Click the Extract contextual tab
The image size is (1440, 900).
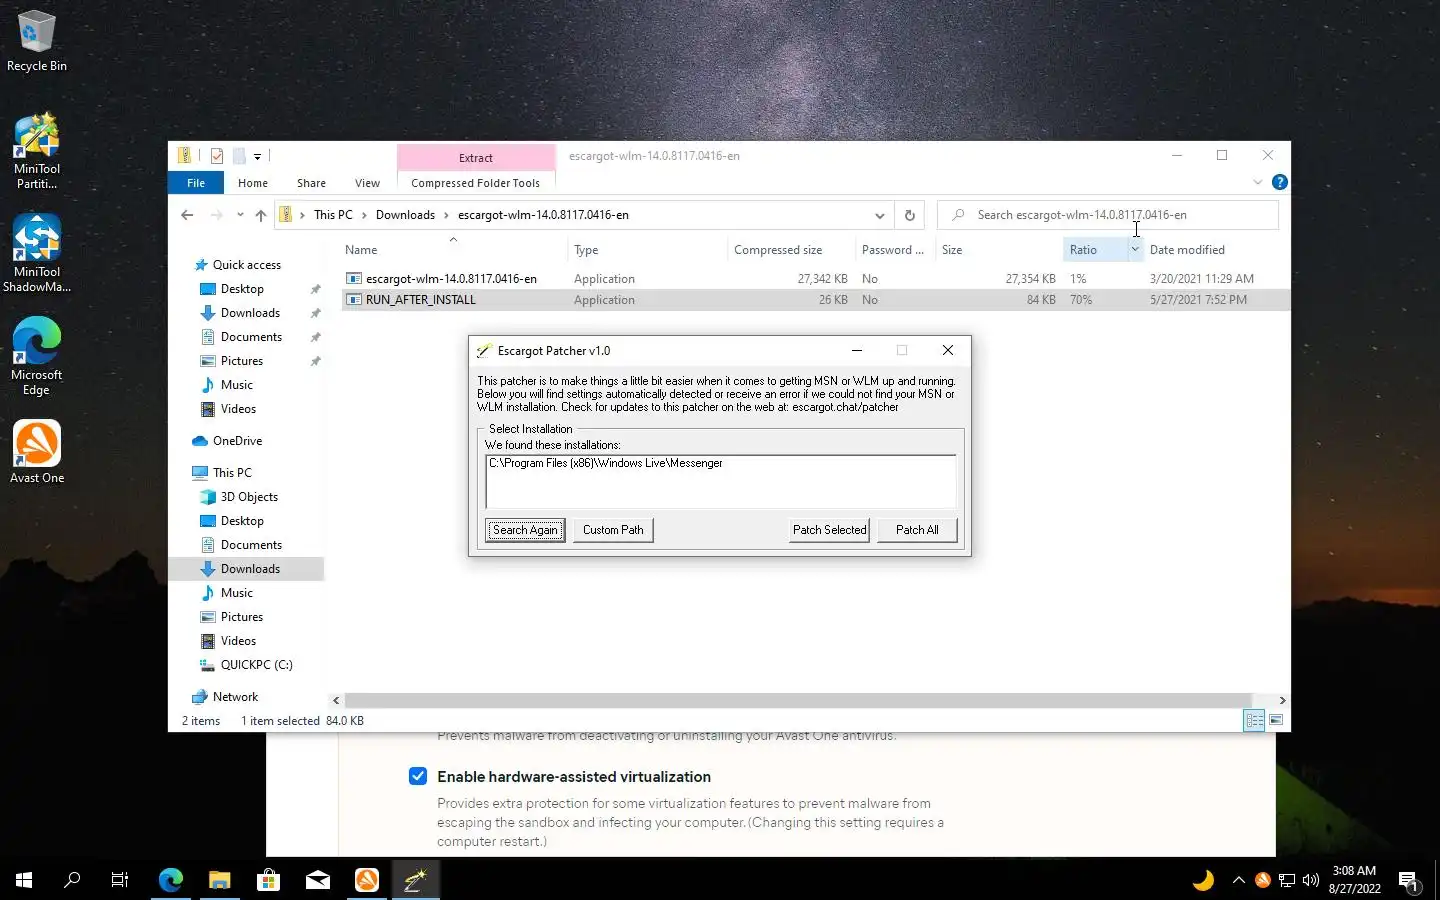476,158
